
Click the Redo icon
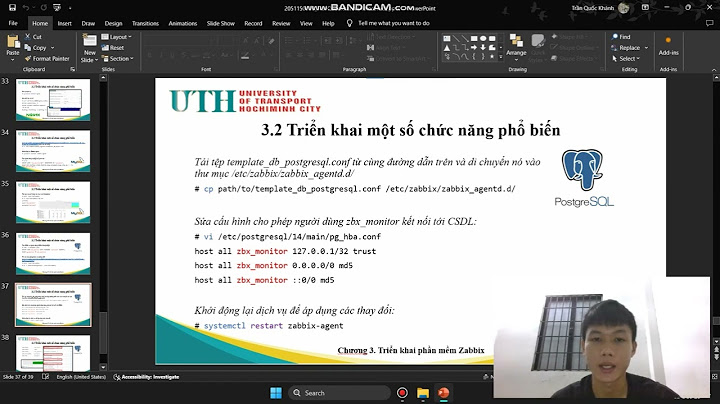click(43, 7)
